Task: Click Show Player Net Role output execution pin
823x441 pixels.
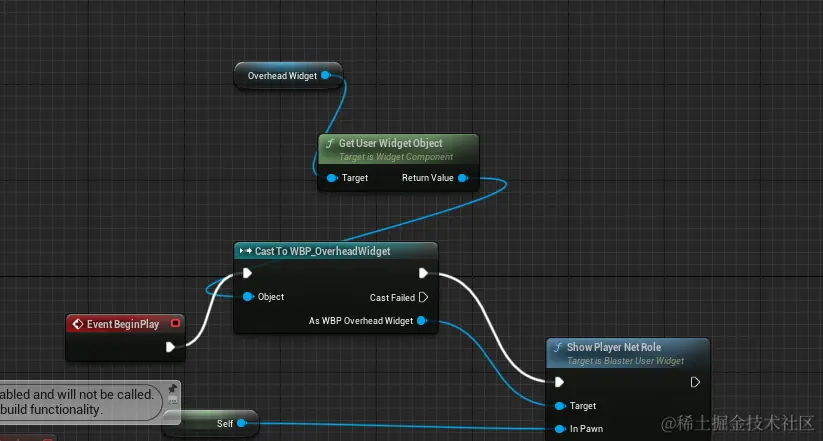Action: 695,382
